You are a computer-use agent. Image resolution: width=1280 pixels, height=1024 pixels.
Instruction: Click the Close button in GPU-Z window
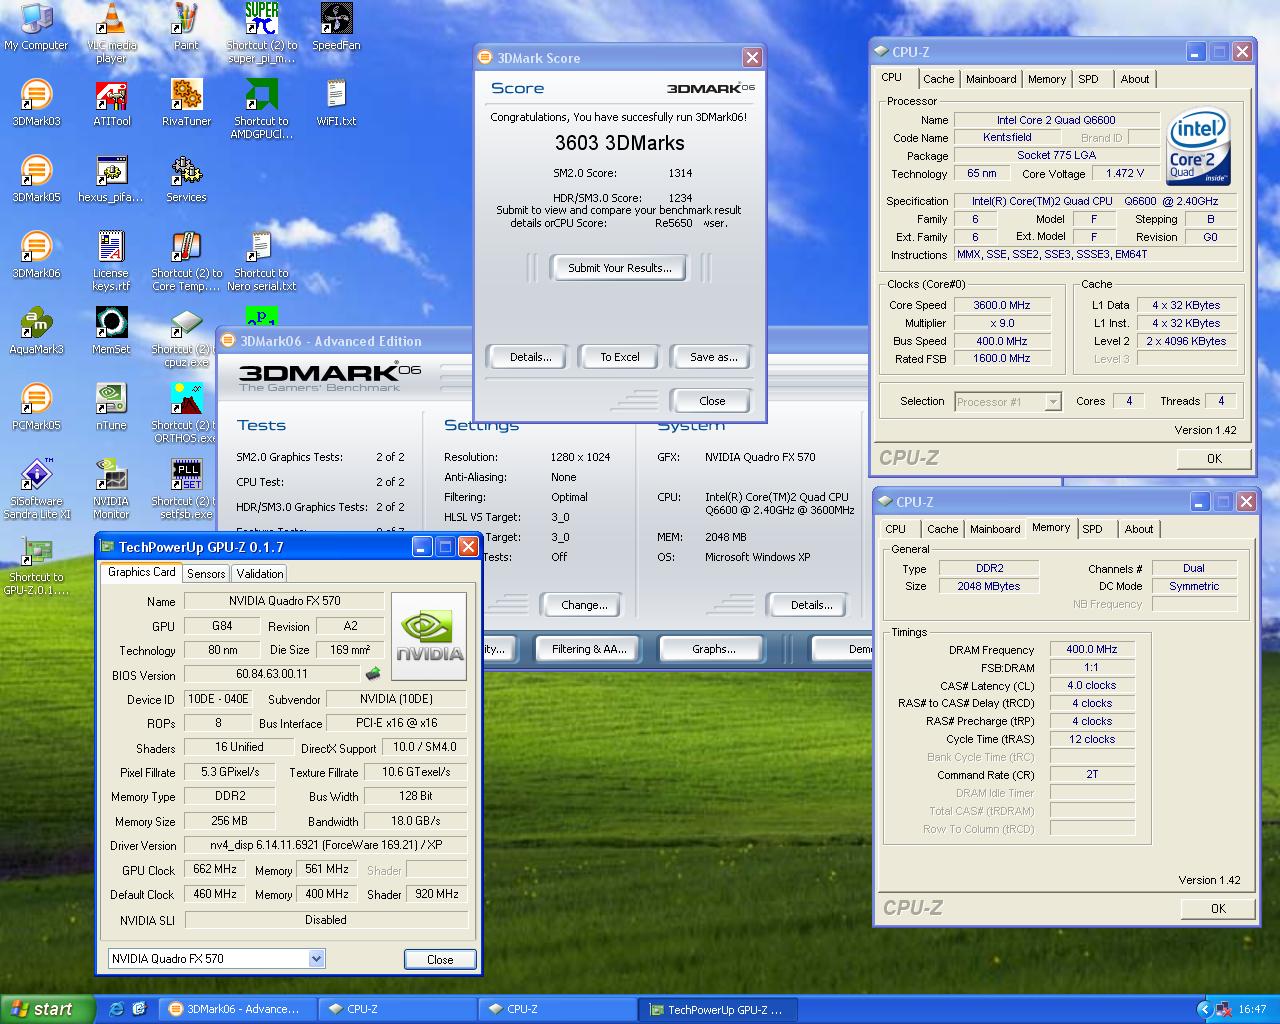tap(440, 959)
